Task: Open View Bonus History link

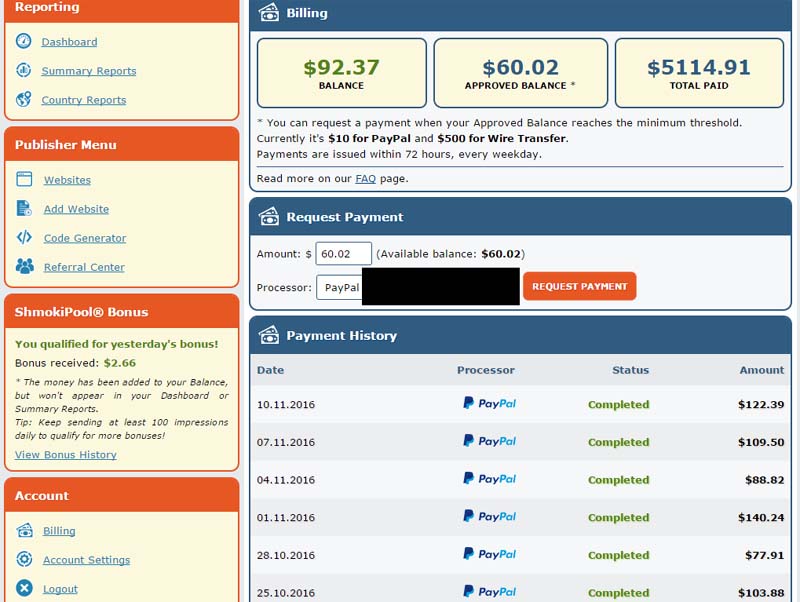Action: (66, 455)
